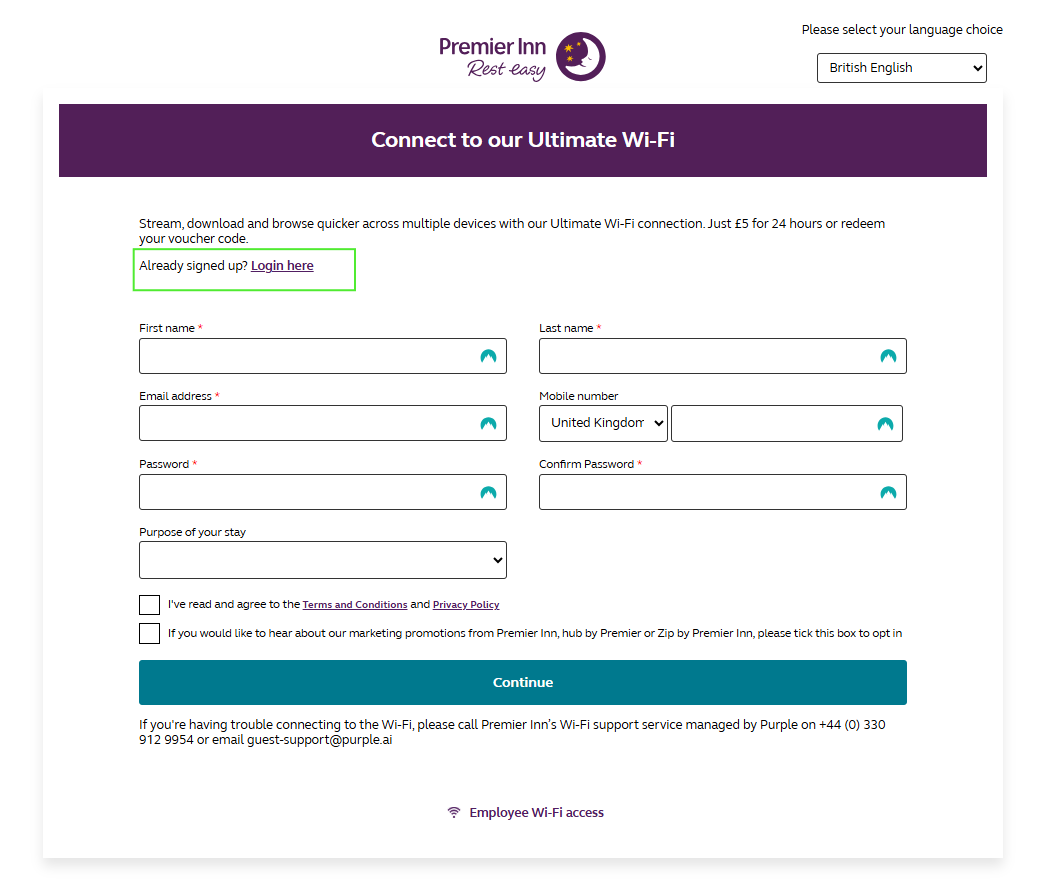Tick the Terms and Conditions agreement checkbox
This screenshot has height=880, width=1044.
pos(150,605)
